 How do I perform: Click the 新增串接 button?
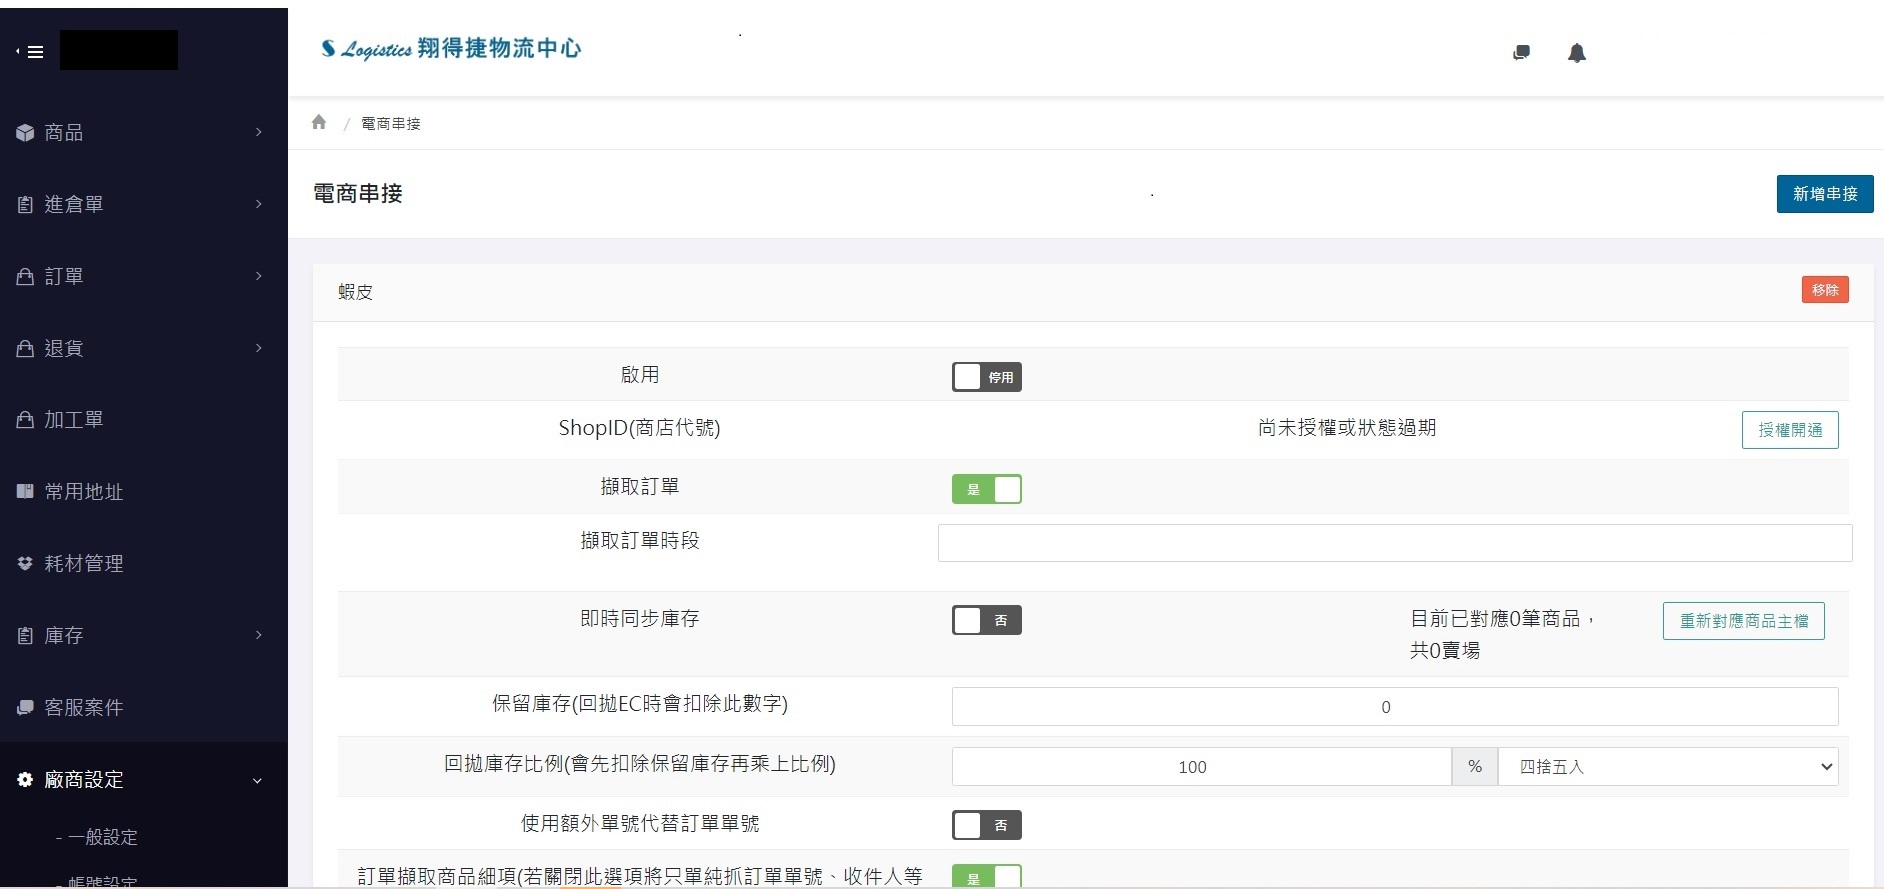pyautogui.click(x=1825, y=194)
